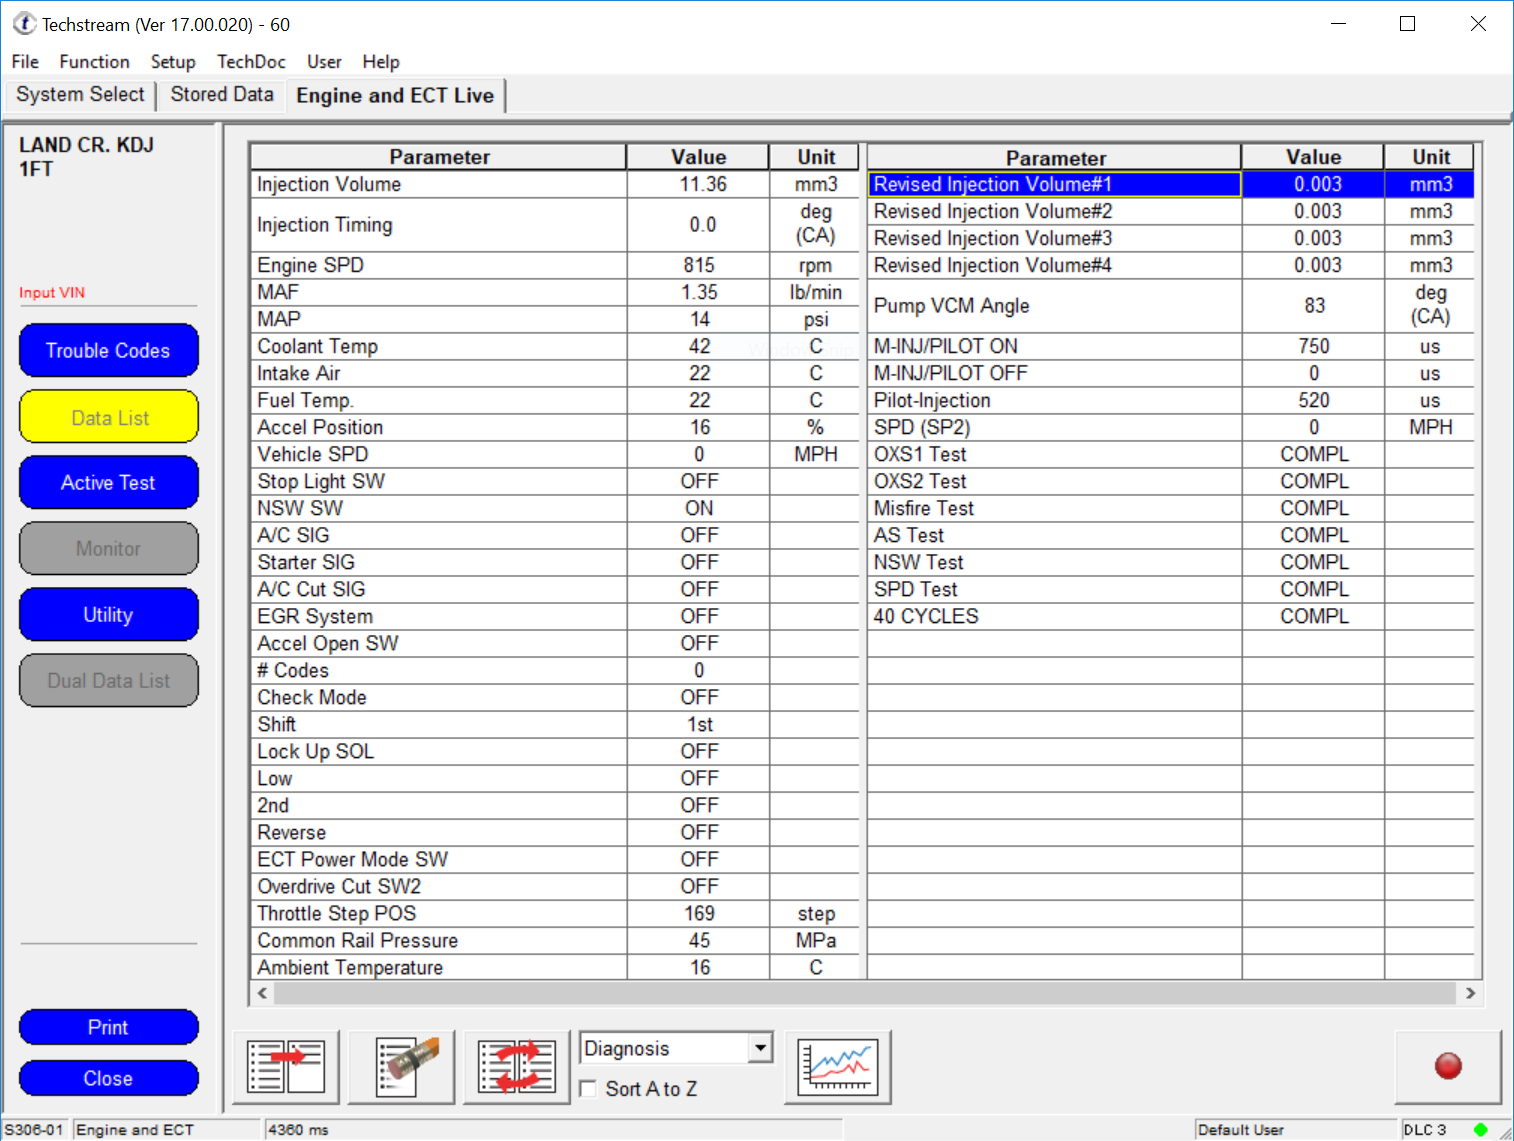
Task: Select the Throttle Step POS row
Action: tap(554, 913)
